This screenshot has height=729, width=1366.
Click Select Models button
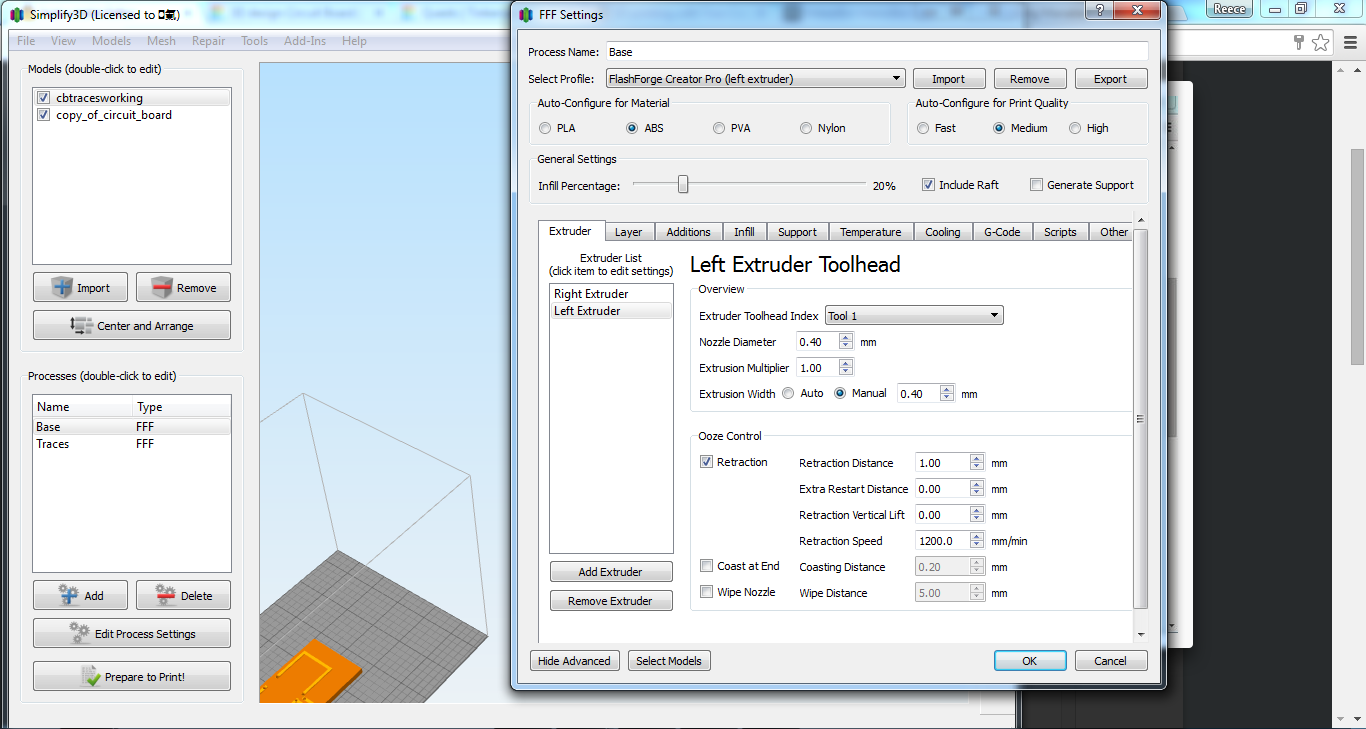click(669, 661)
